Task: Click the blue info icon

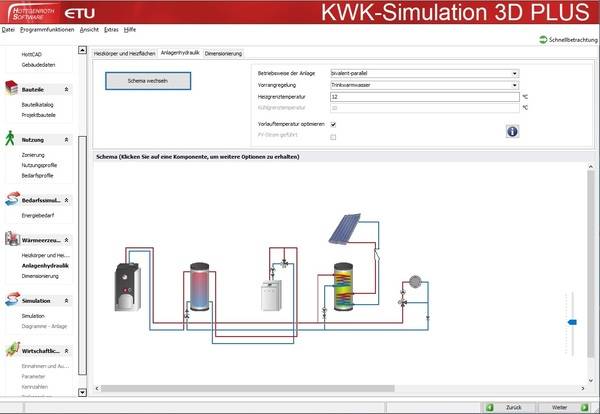Action: (511, 131)
